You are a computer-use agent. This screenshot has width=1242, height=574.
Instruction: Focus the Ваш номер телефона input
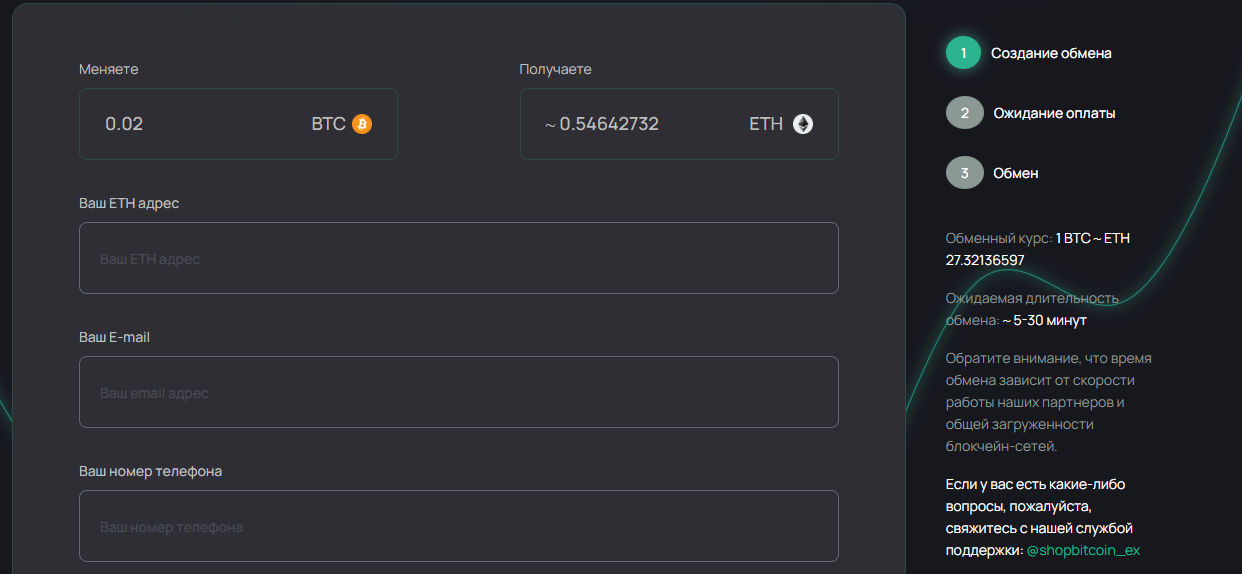pos(459,526)
